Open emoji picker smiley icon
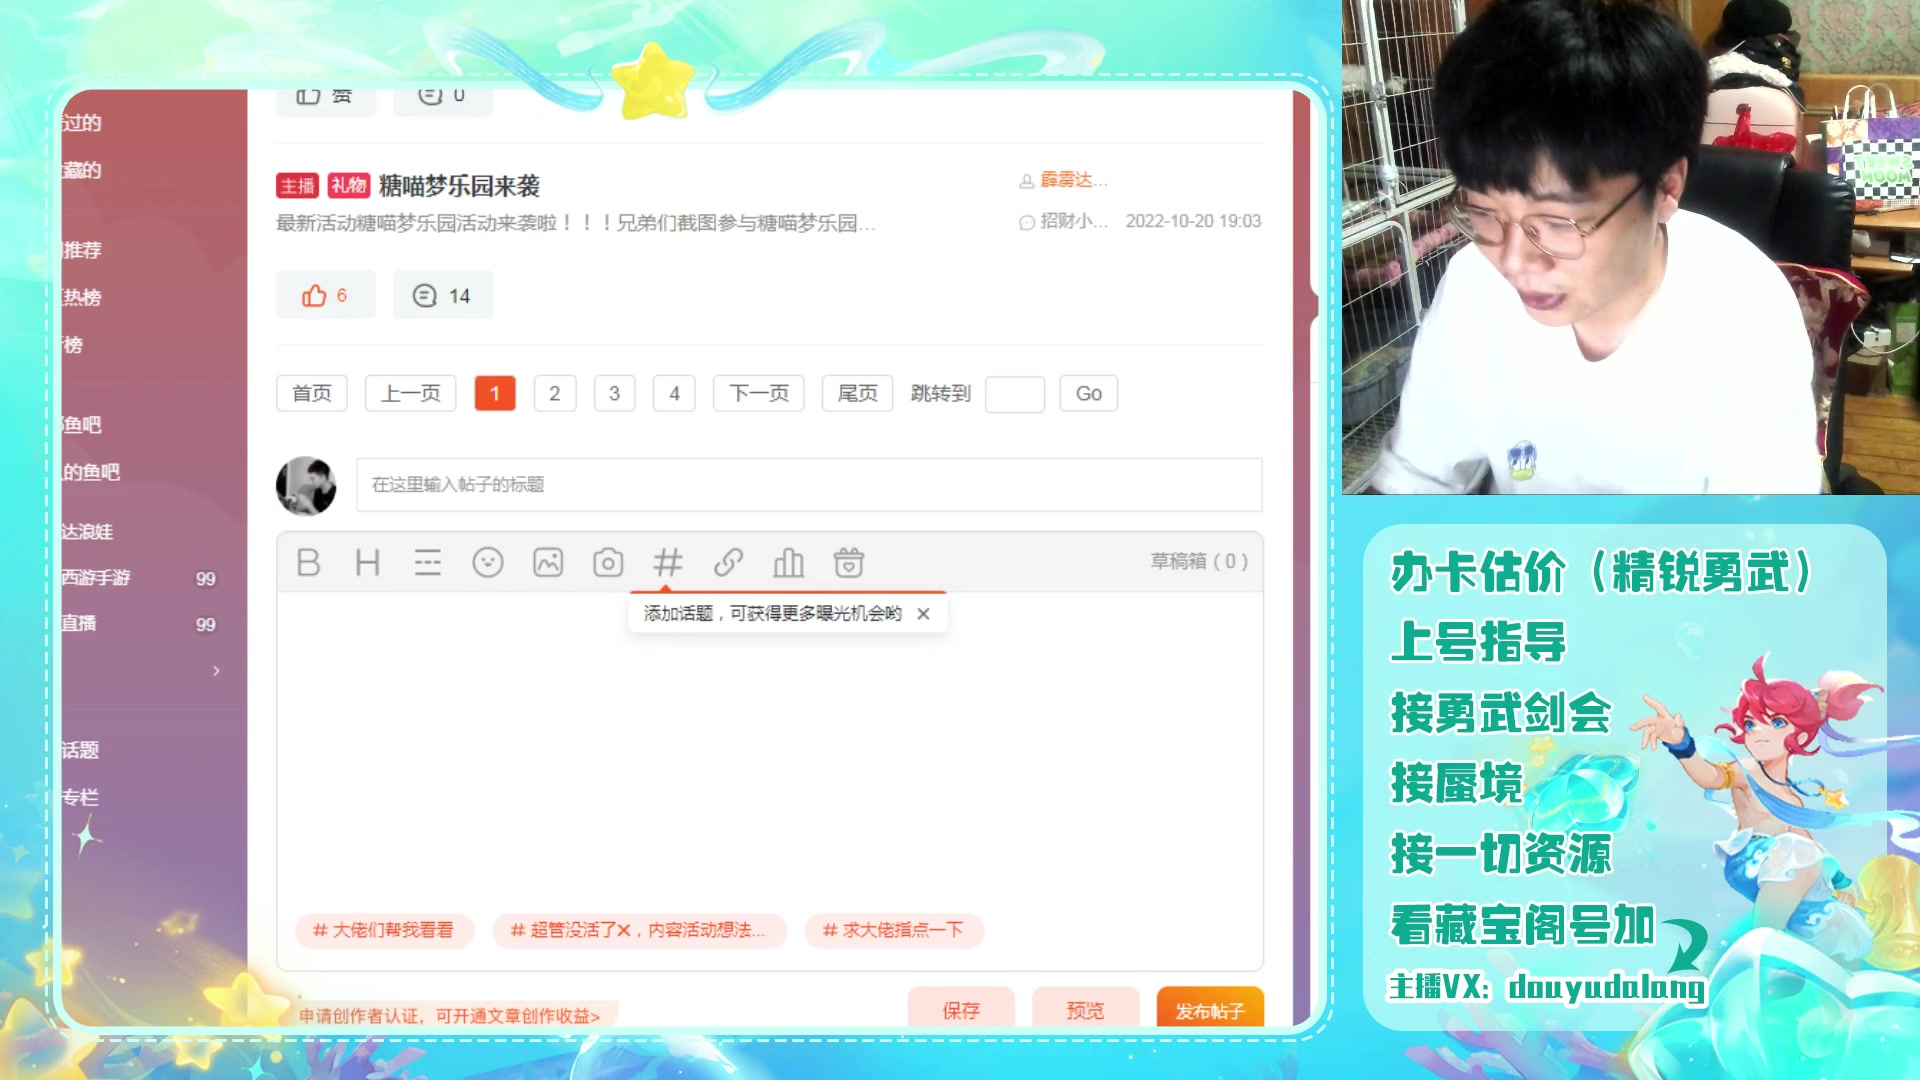 [488, 563]
